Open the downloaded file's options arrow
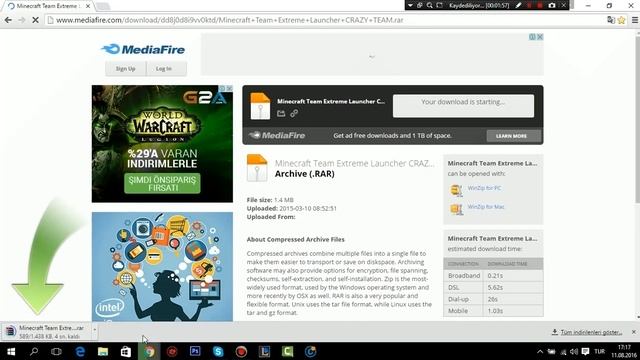 pyautogui.click(x=94, y=330)
